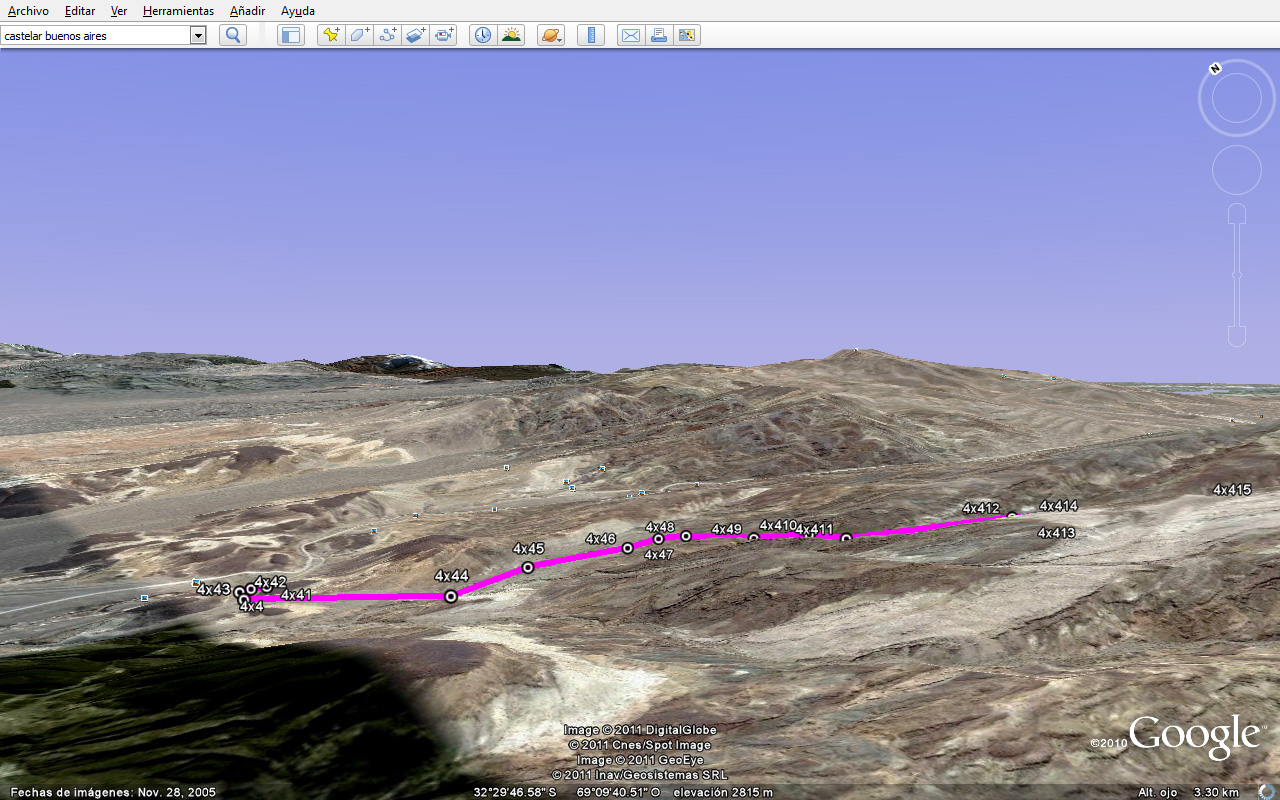Viewport: 1280px width, 800px height.
Task: Click the imagery date Nov. 28, 2005 text
Action: [x=178, y=792]
